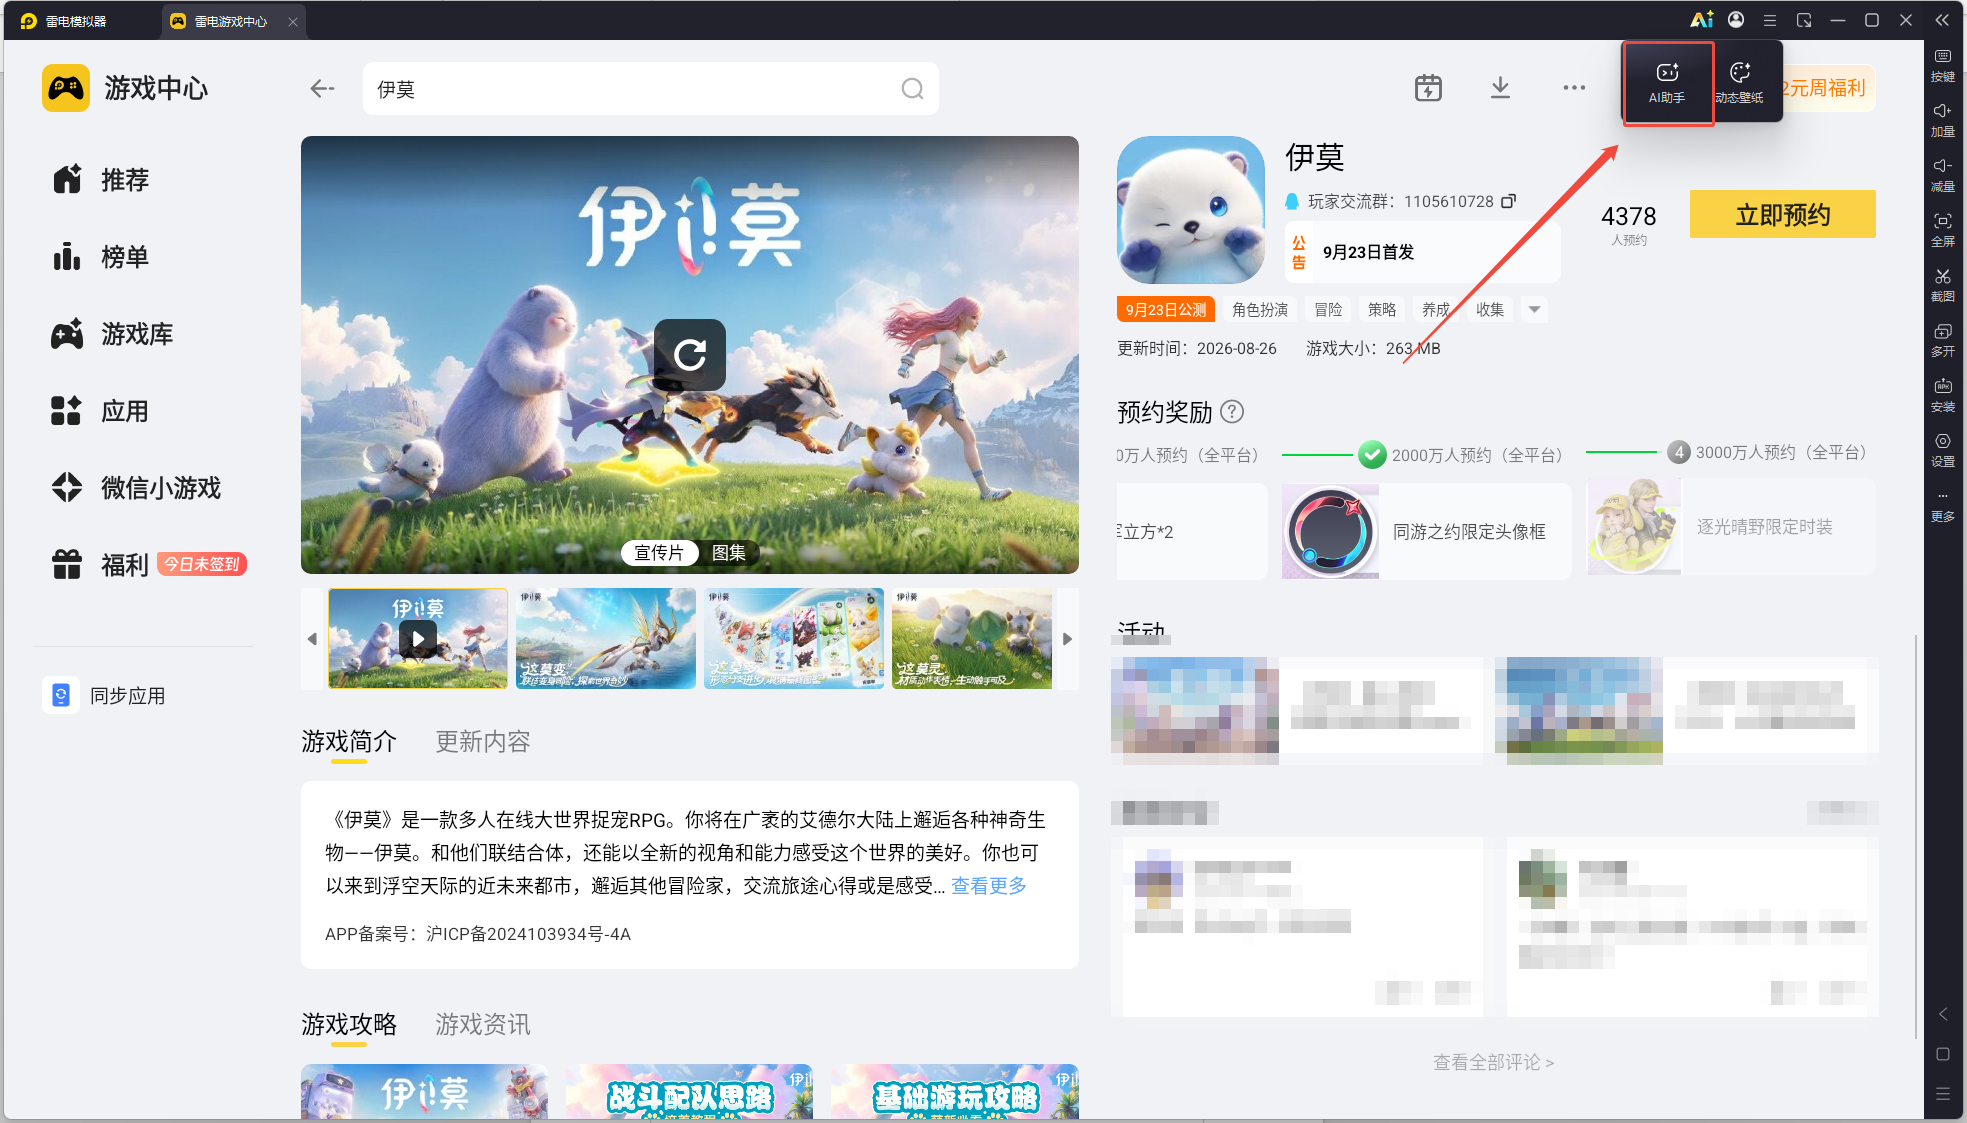Switch to 更新内容 tab

(x=482, y=742)
